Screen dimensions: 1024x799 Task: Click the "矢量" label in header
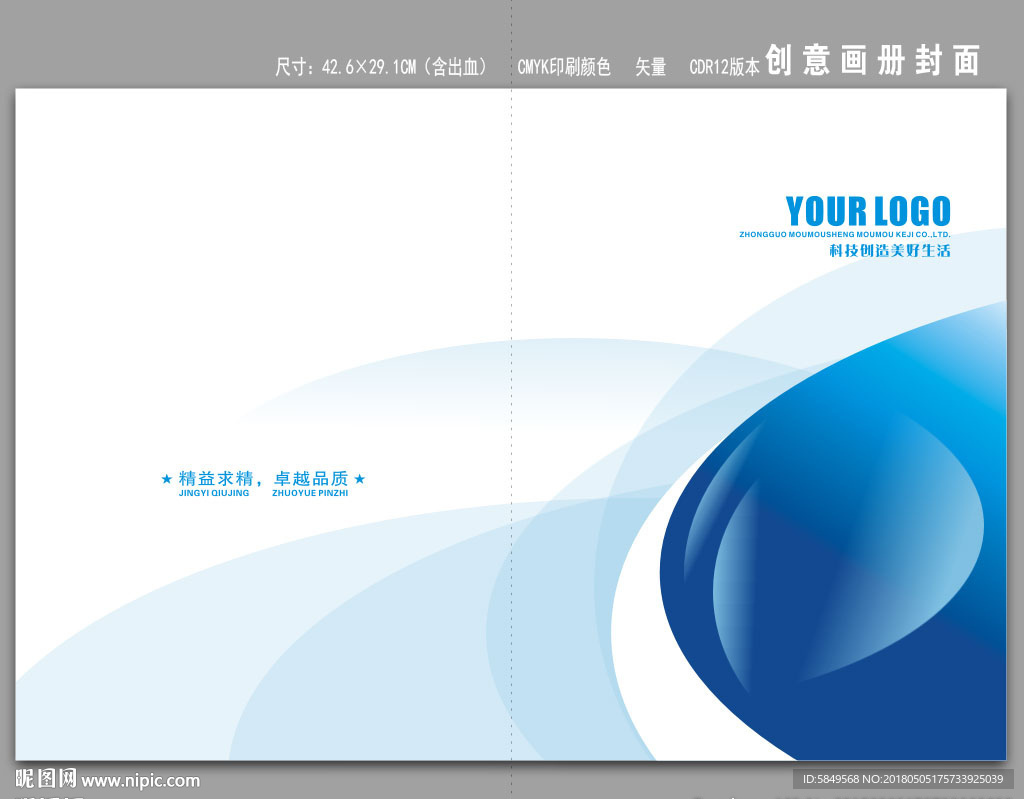(x=650, y=67)
